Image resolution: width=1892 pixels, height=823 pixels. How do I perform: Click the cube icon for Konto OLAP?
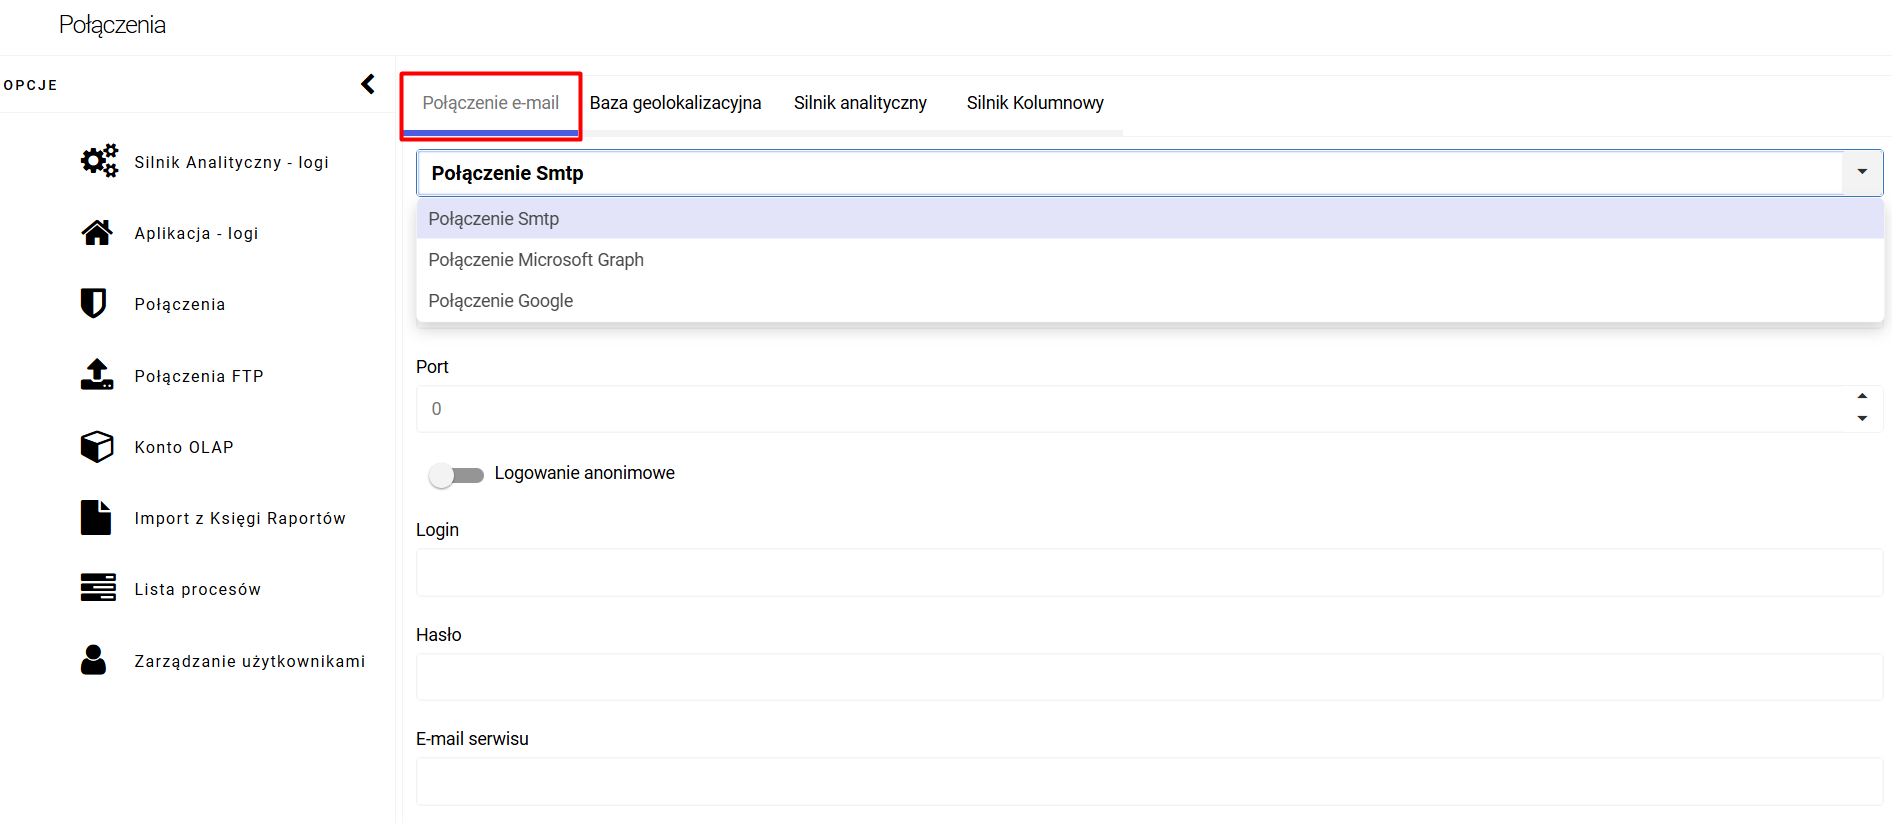(x=97, y=446)
